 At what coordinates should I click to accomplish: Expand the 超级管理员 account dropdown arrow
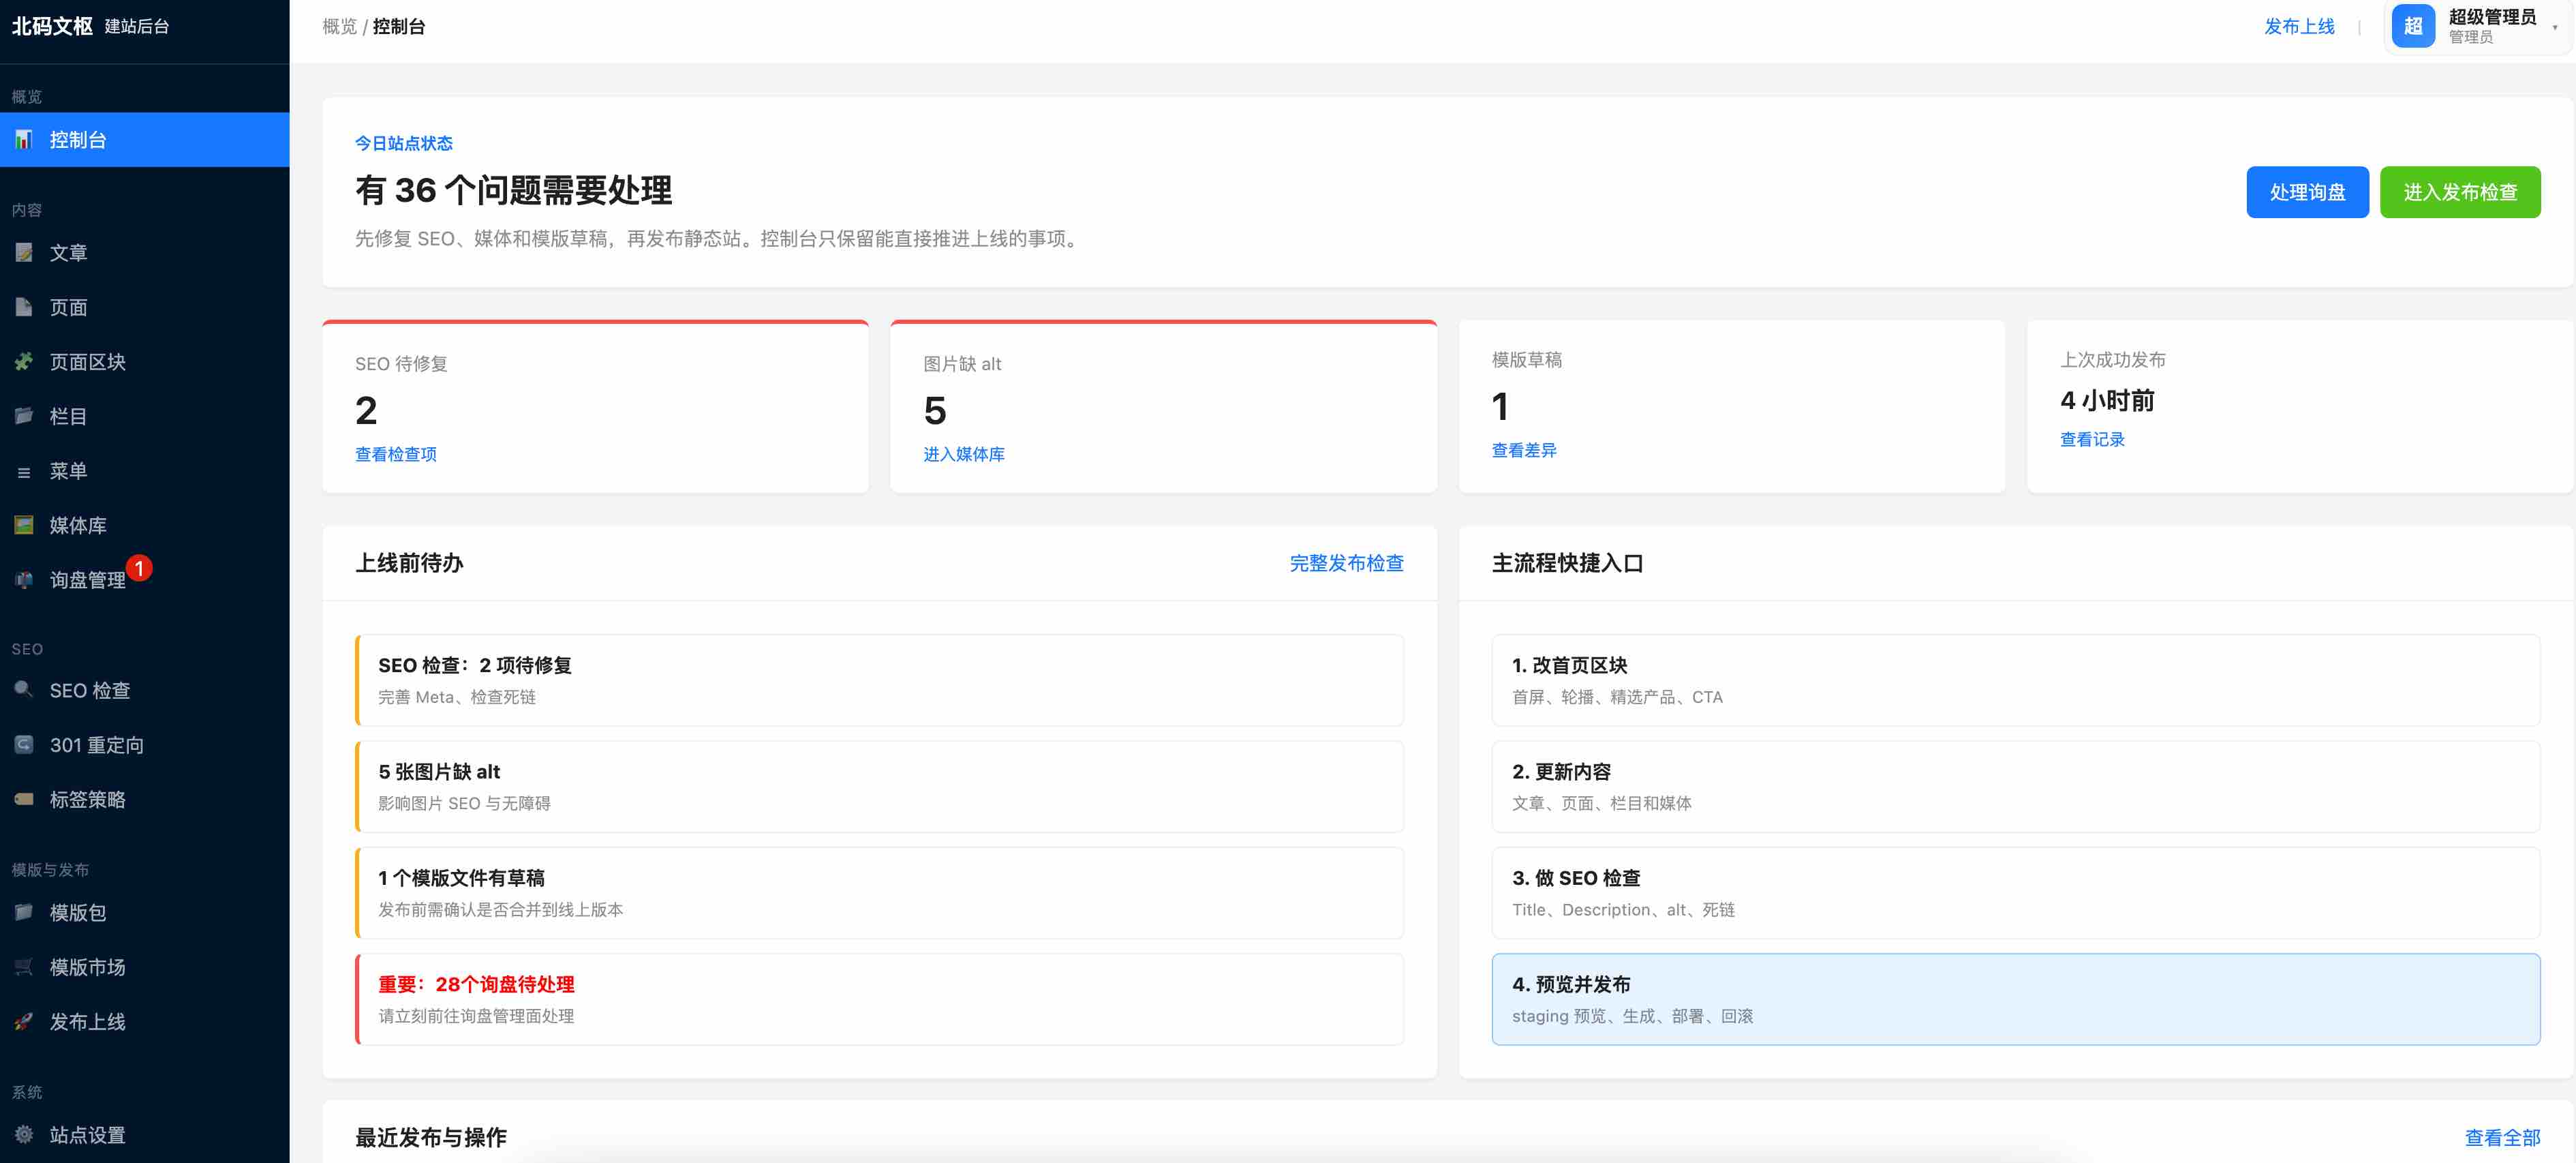pos(2555,28)
